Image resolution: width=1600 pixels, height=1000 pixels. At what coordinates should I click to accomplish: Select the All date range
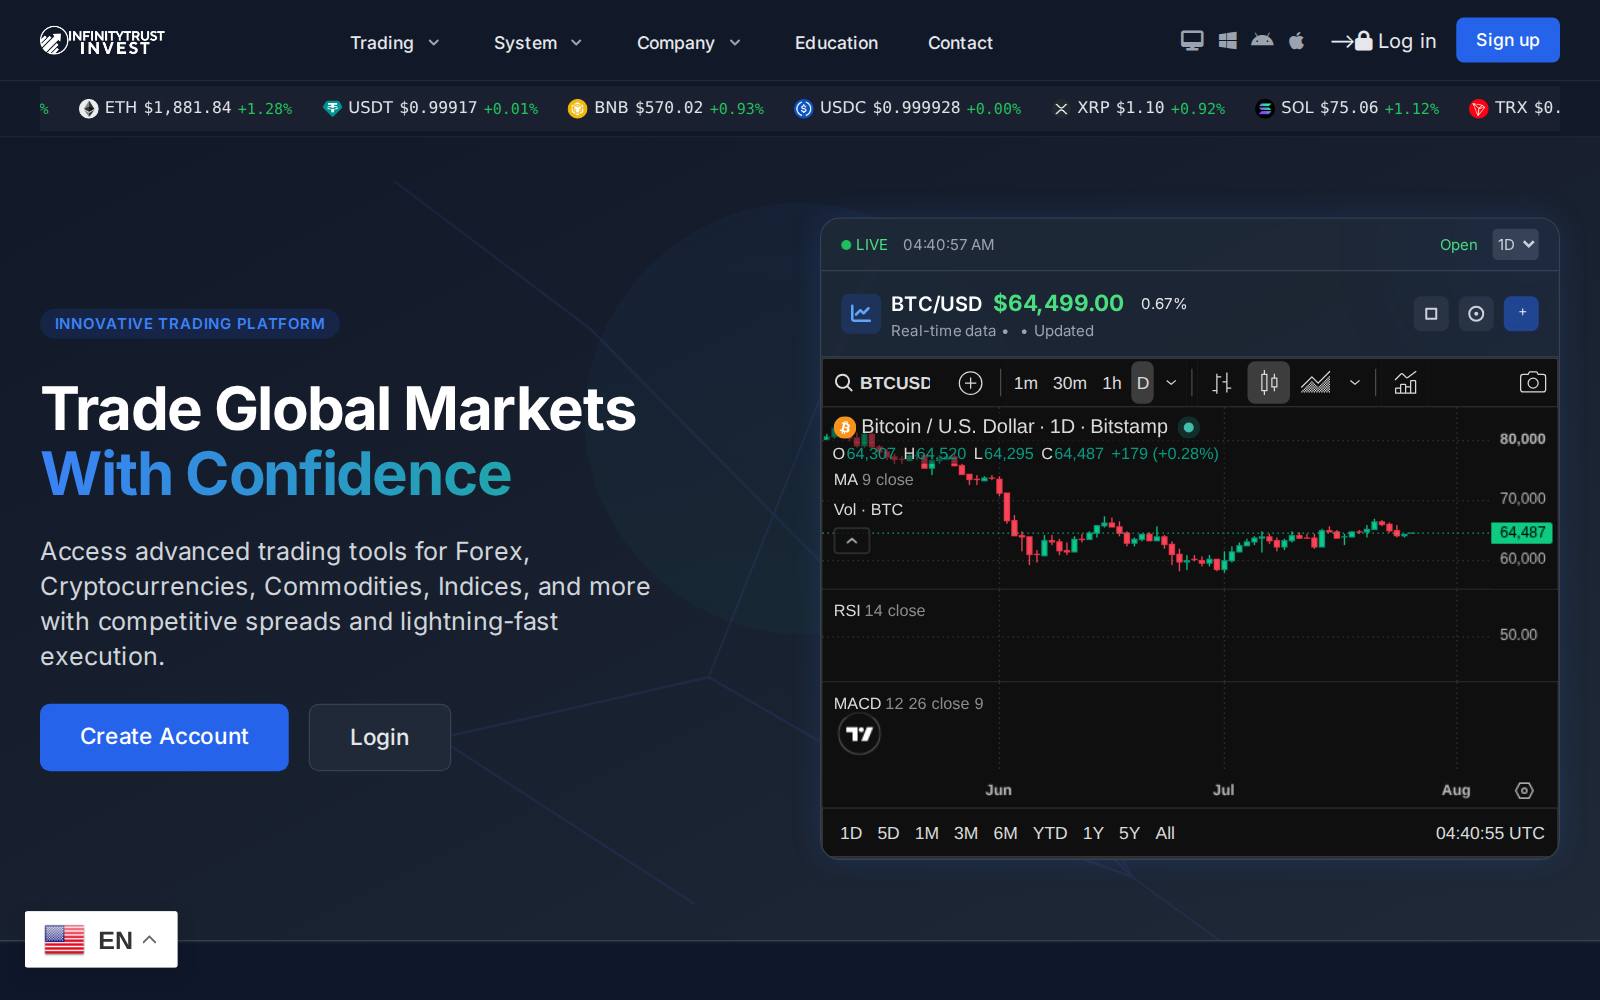tap(1165, 833)
